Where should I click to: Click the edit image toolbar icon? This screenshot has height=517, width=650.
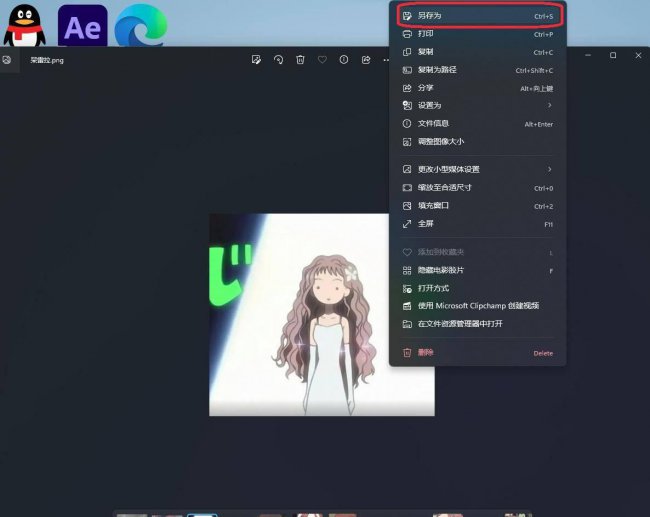click(256, 60)
